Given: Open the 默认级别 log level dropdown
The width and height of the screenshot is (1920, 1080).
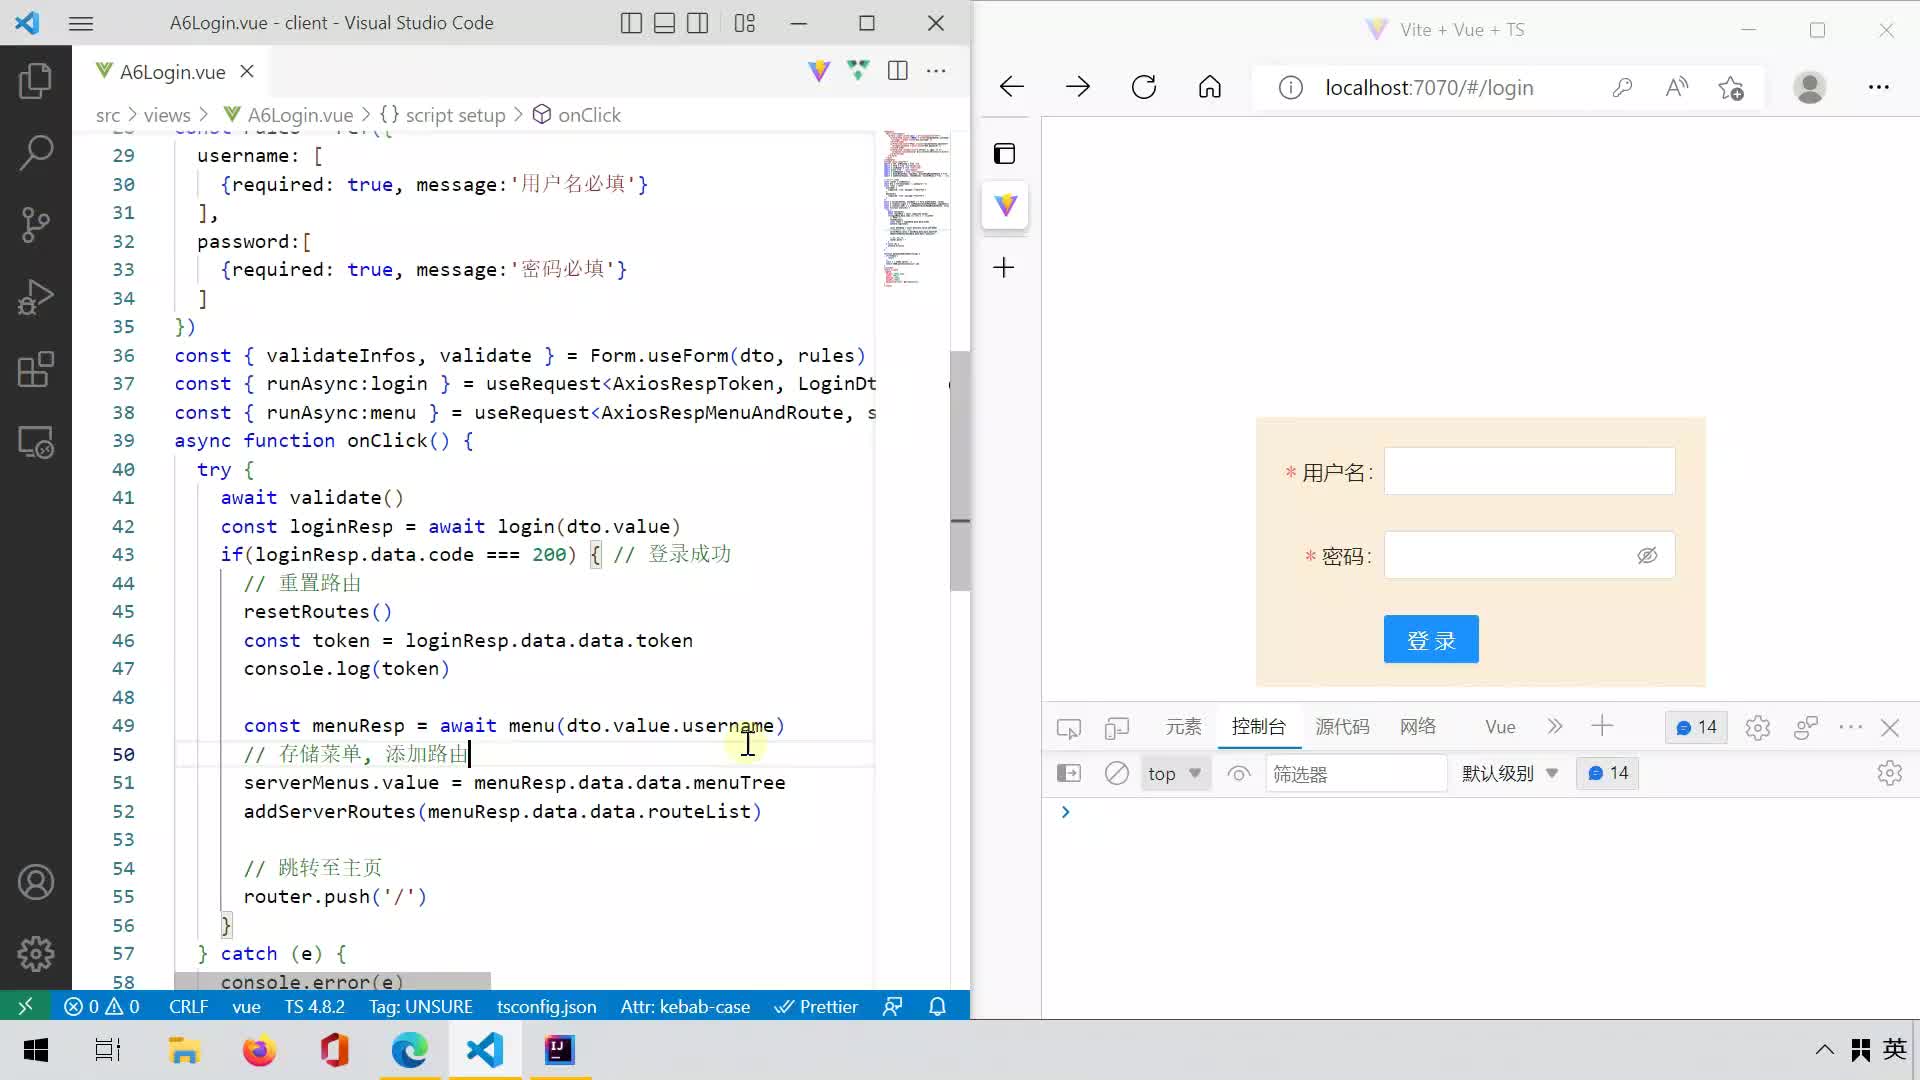Looking at the screenshot, I should click(x=1510, y=773).
